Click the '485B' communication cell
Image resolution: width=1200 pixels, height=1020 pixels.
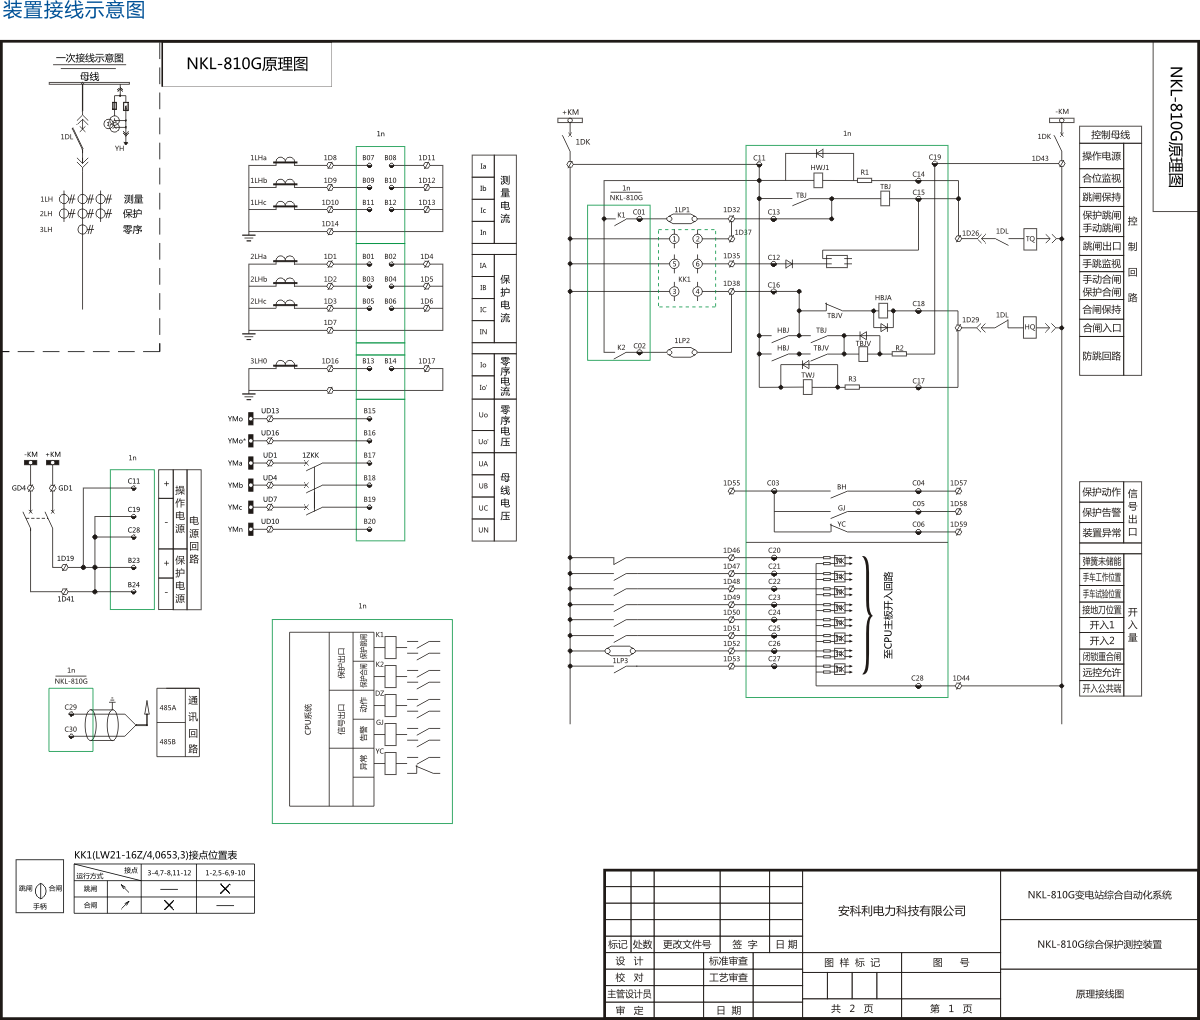coord(168,742)
